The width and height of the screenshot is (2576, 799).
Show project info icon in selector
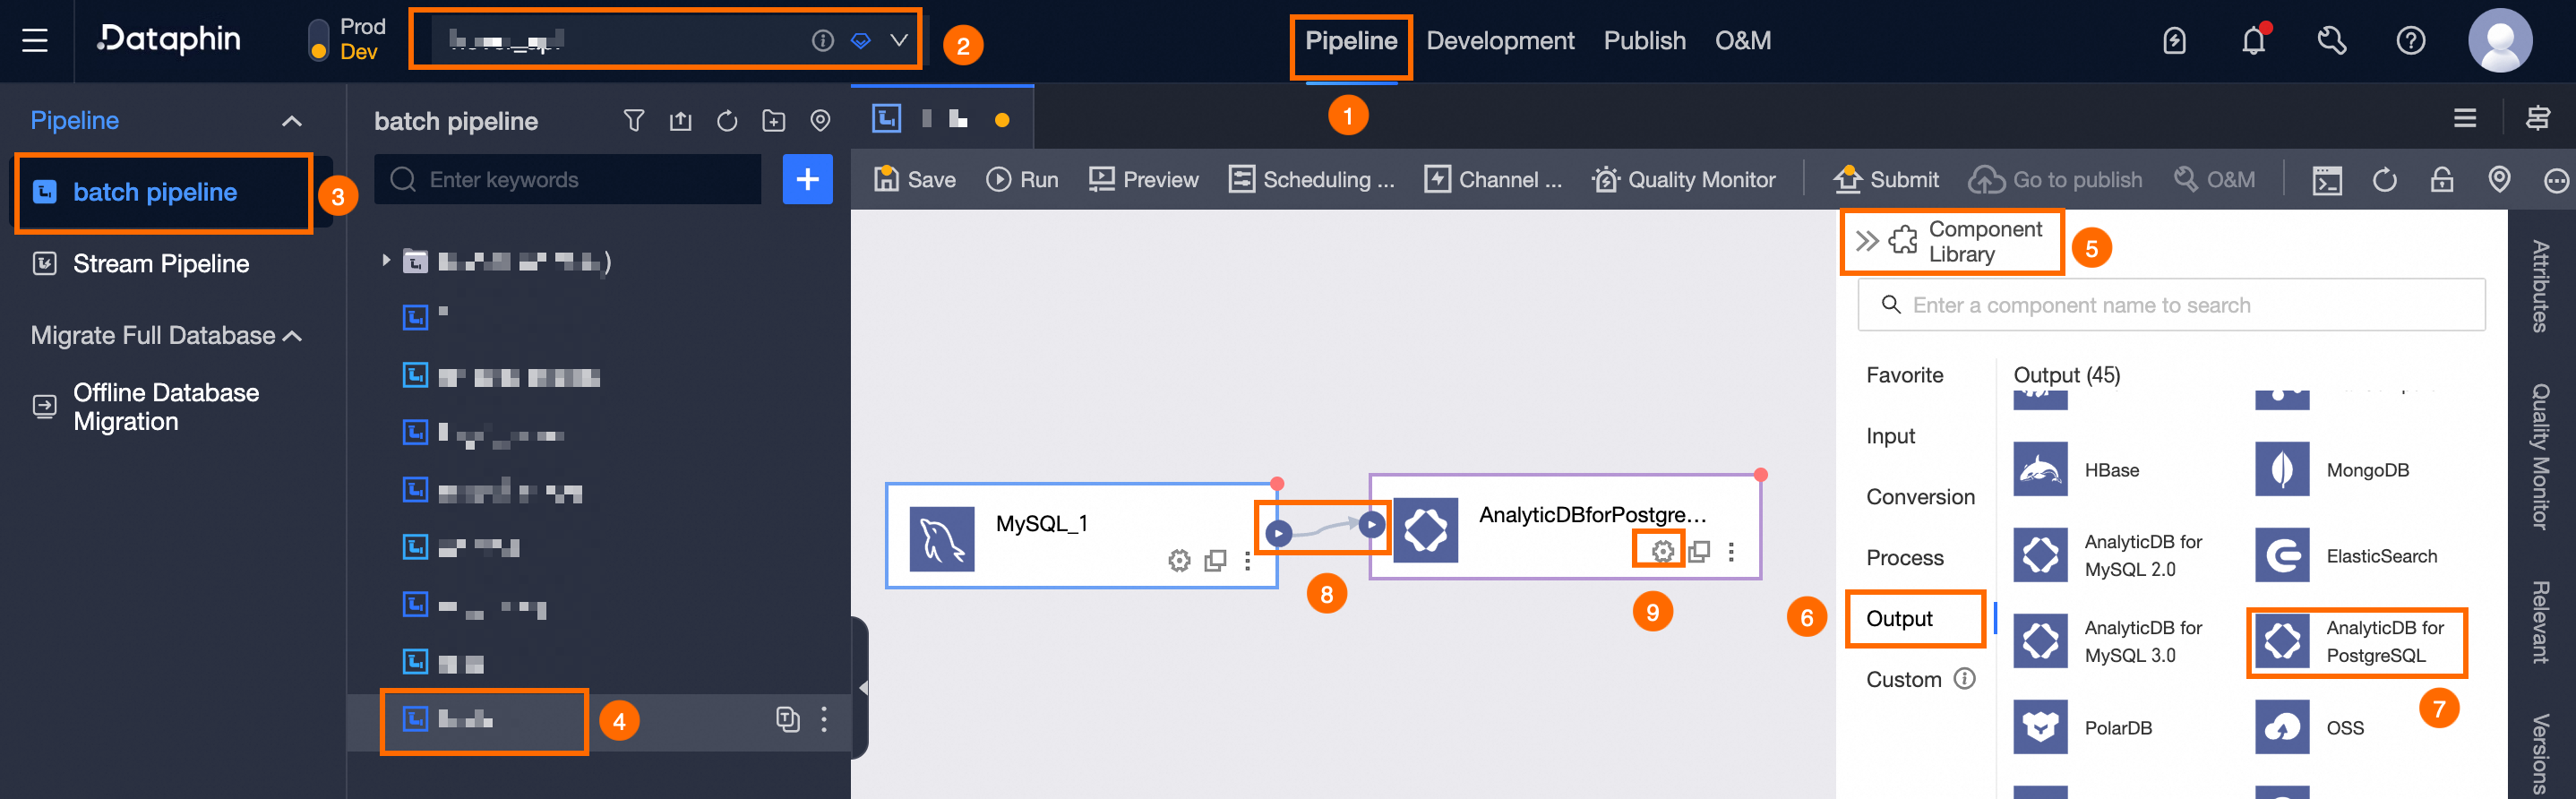click(822, 40)
